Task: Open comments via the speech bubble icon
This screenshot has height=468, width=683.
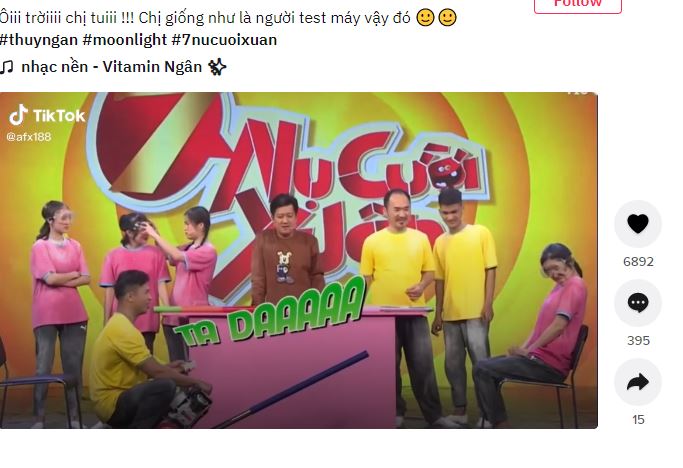Action: click(638, 303)
